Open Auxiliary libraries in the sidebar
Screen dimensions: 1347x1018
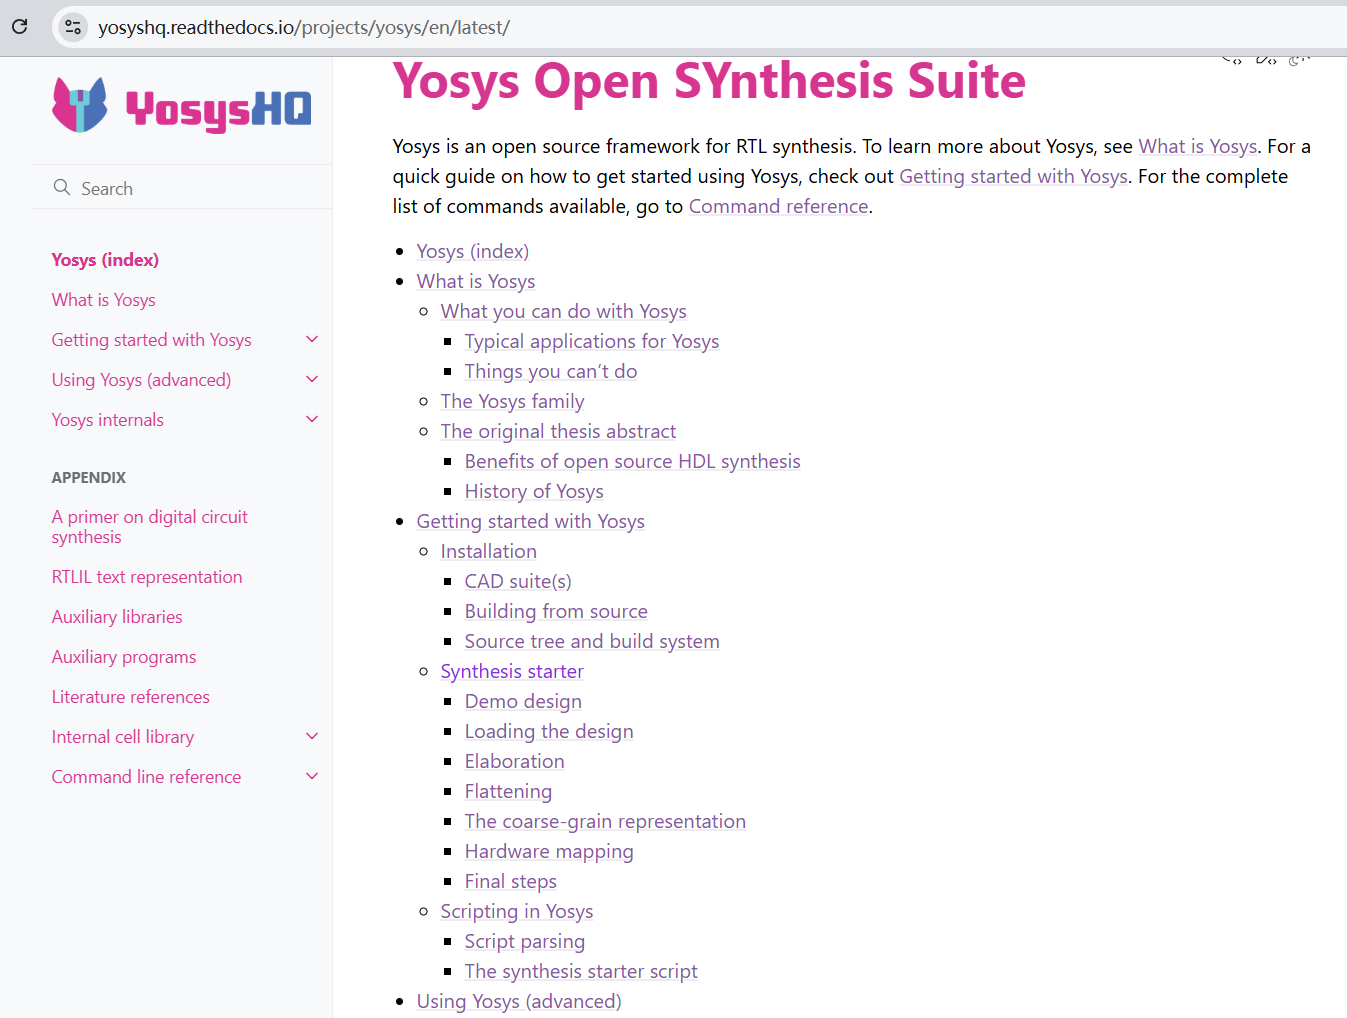point(117,617)
